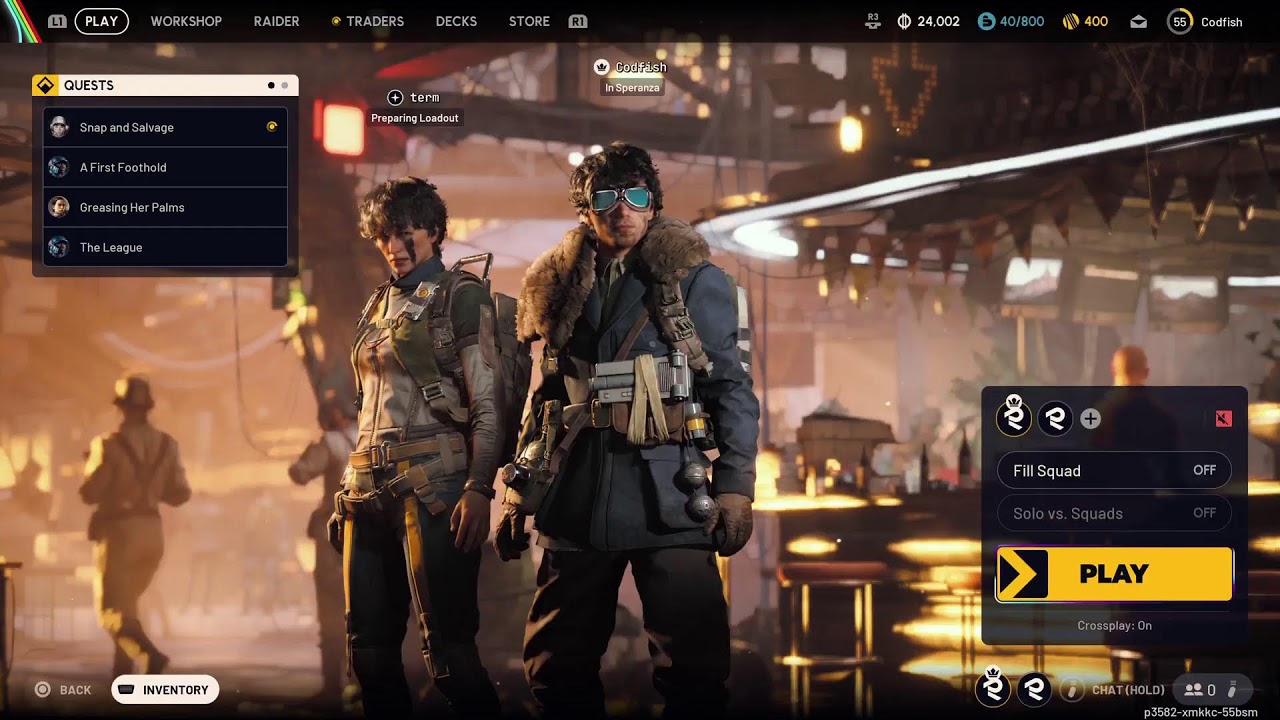Click second player avatar in bottom bar
The width and height of the screenshot is (1280, 720).
(x=1035, y=689)
